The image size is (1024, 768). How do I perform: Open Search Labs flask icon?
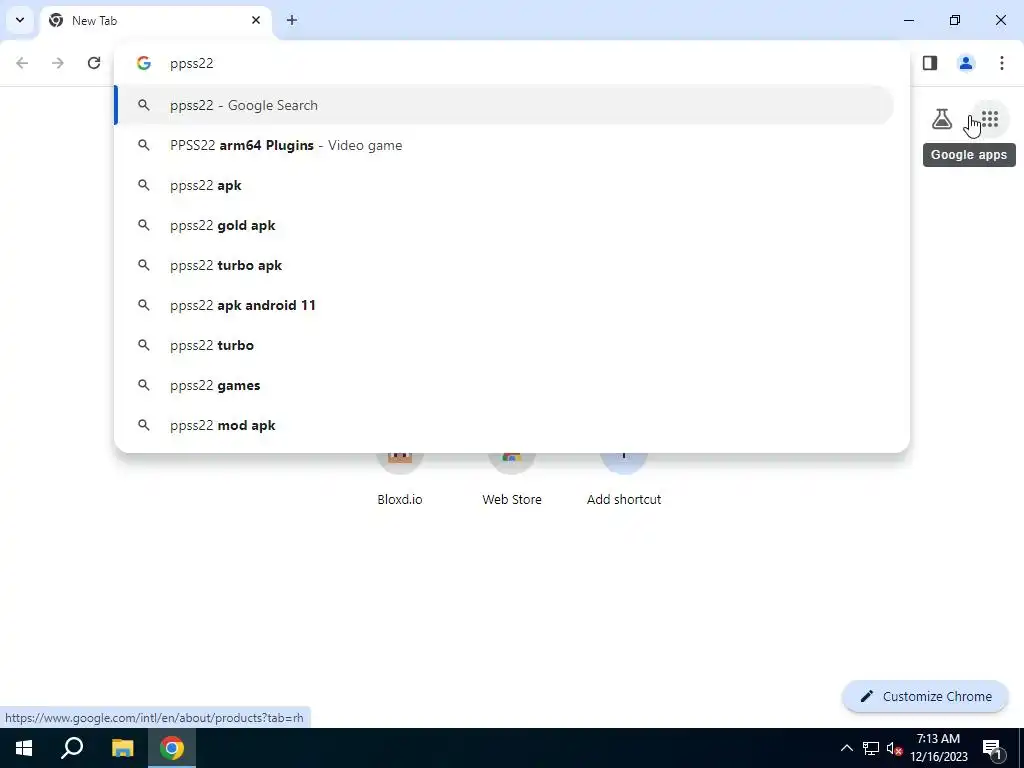[x=942, y=120]
